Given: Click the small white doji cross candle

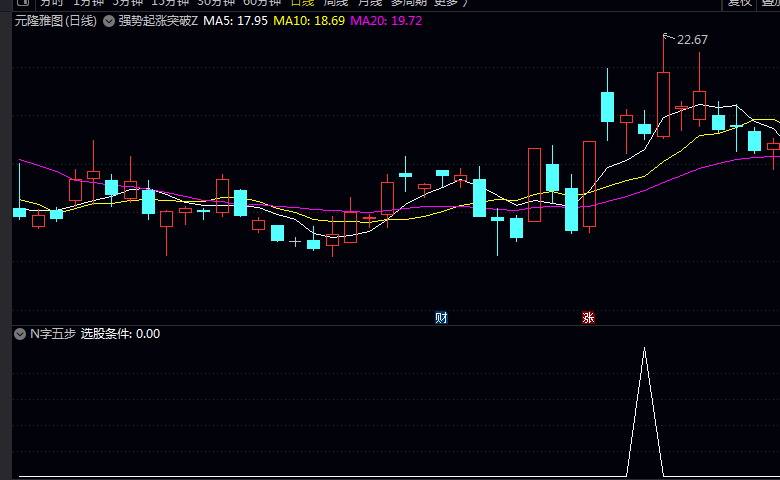Looking at the screenshot, I should point(295,242).
